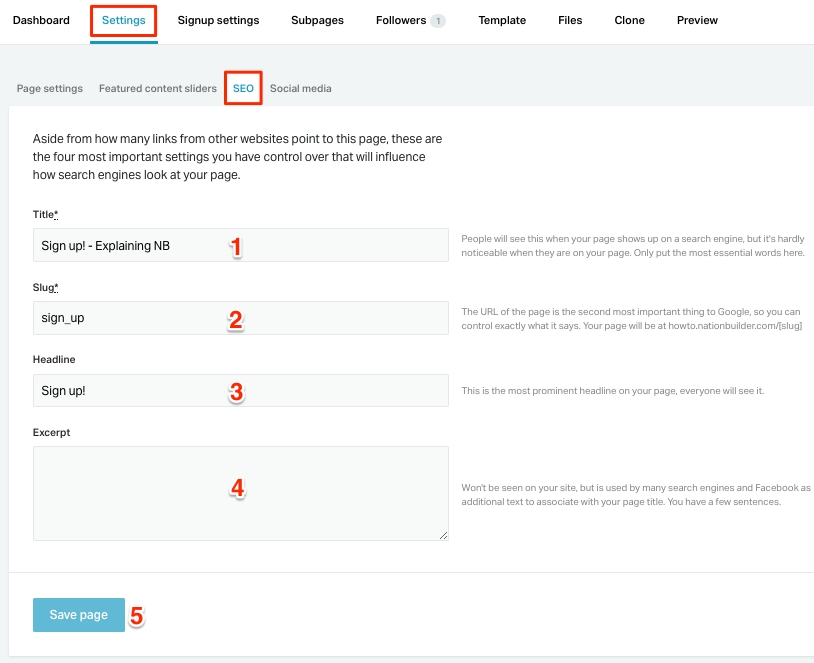The width and height of the screenshot is (814, 663).
Task: Click the Followers count badge
Action: coord(436,19)
